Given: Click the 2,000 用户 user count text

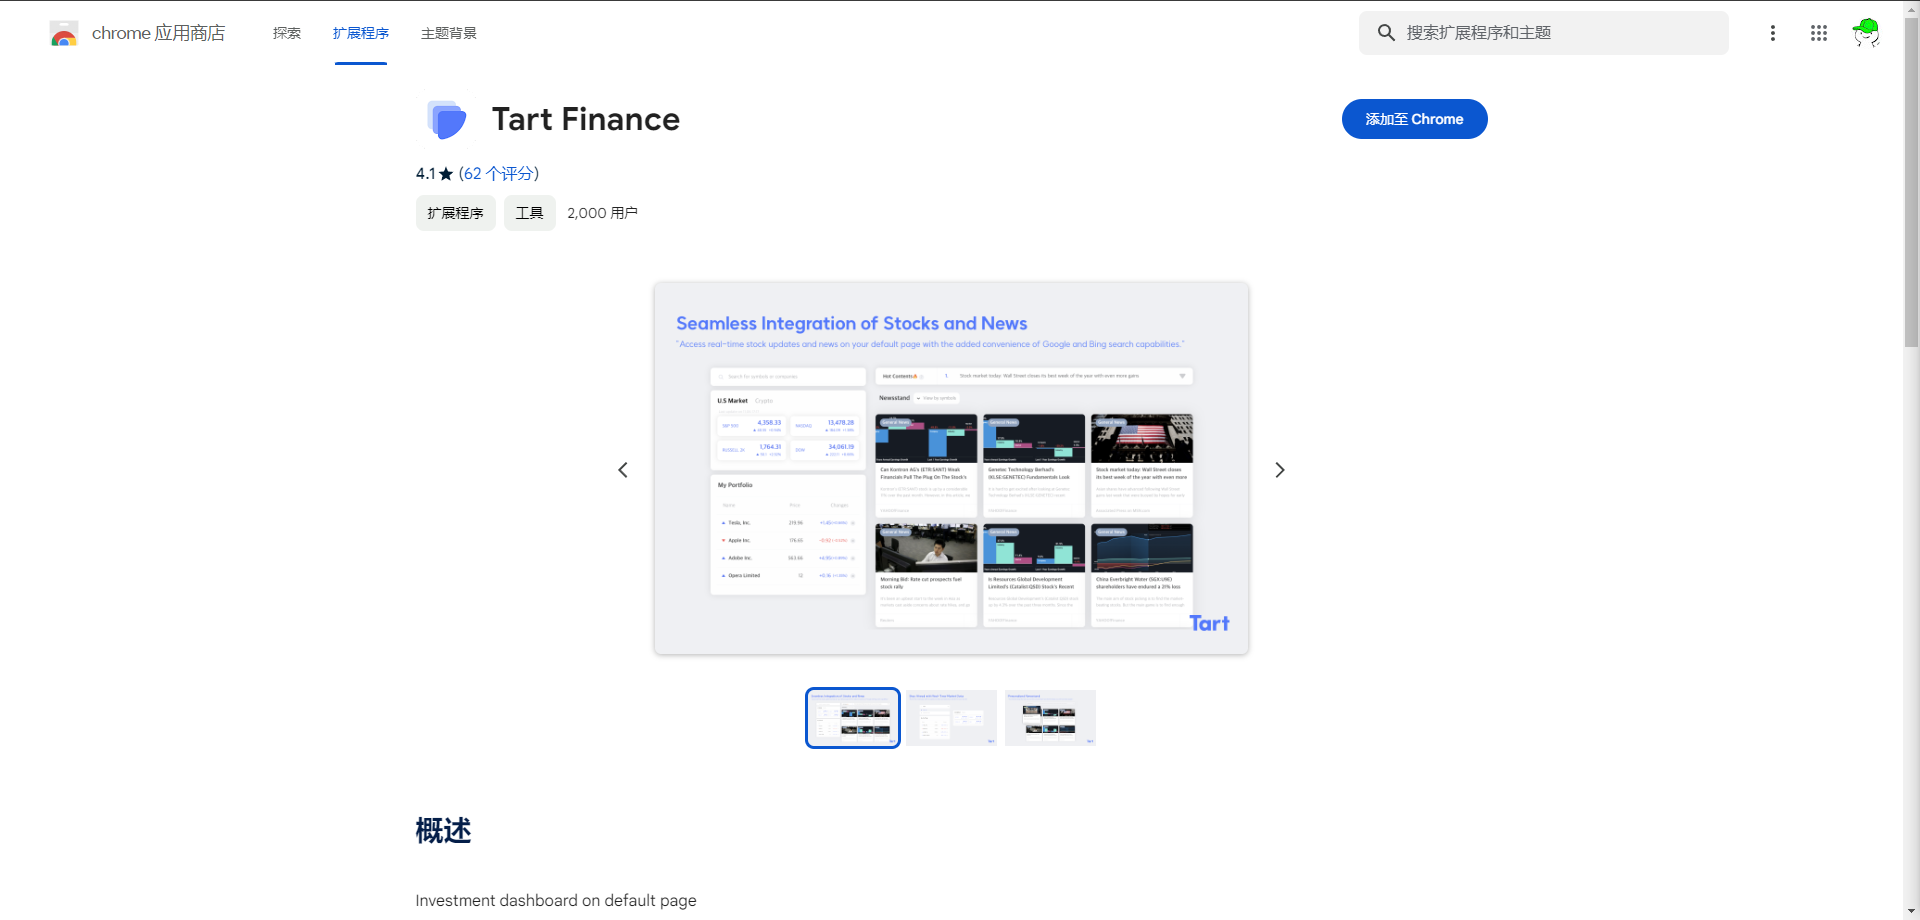Looking at the screenshot, I should pos(602,213).
